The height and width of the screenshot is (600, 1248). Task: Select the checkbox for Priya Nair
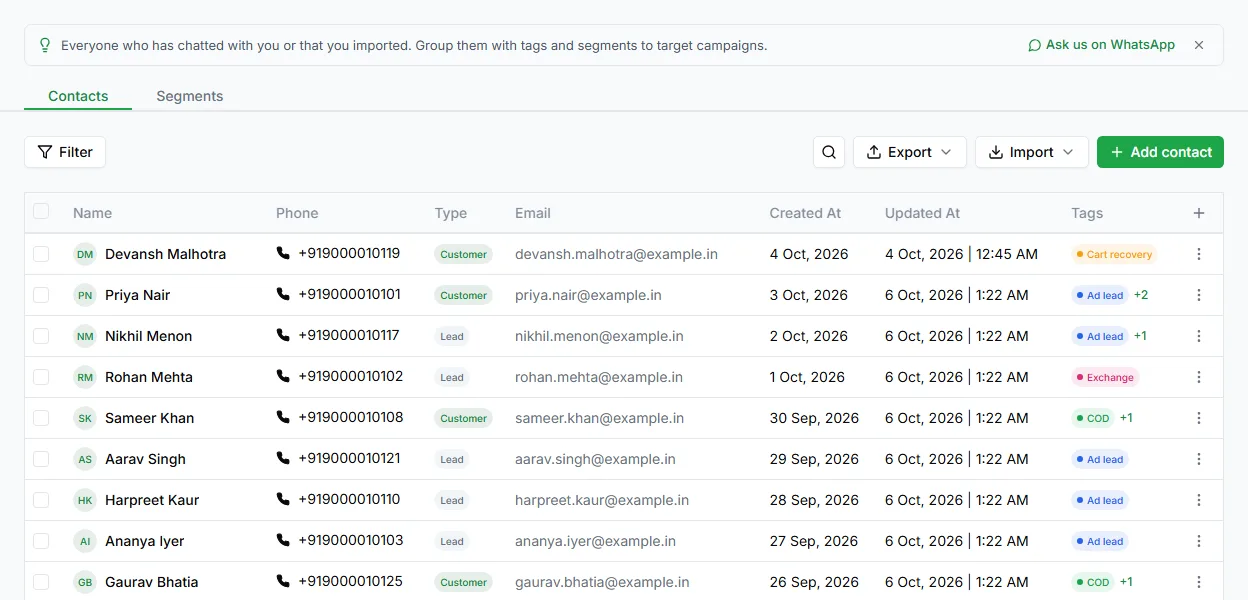41,295
